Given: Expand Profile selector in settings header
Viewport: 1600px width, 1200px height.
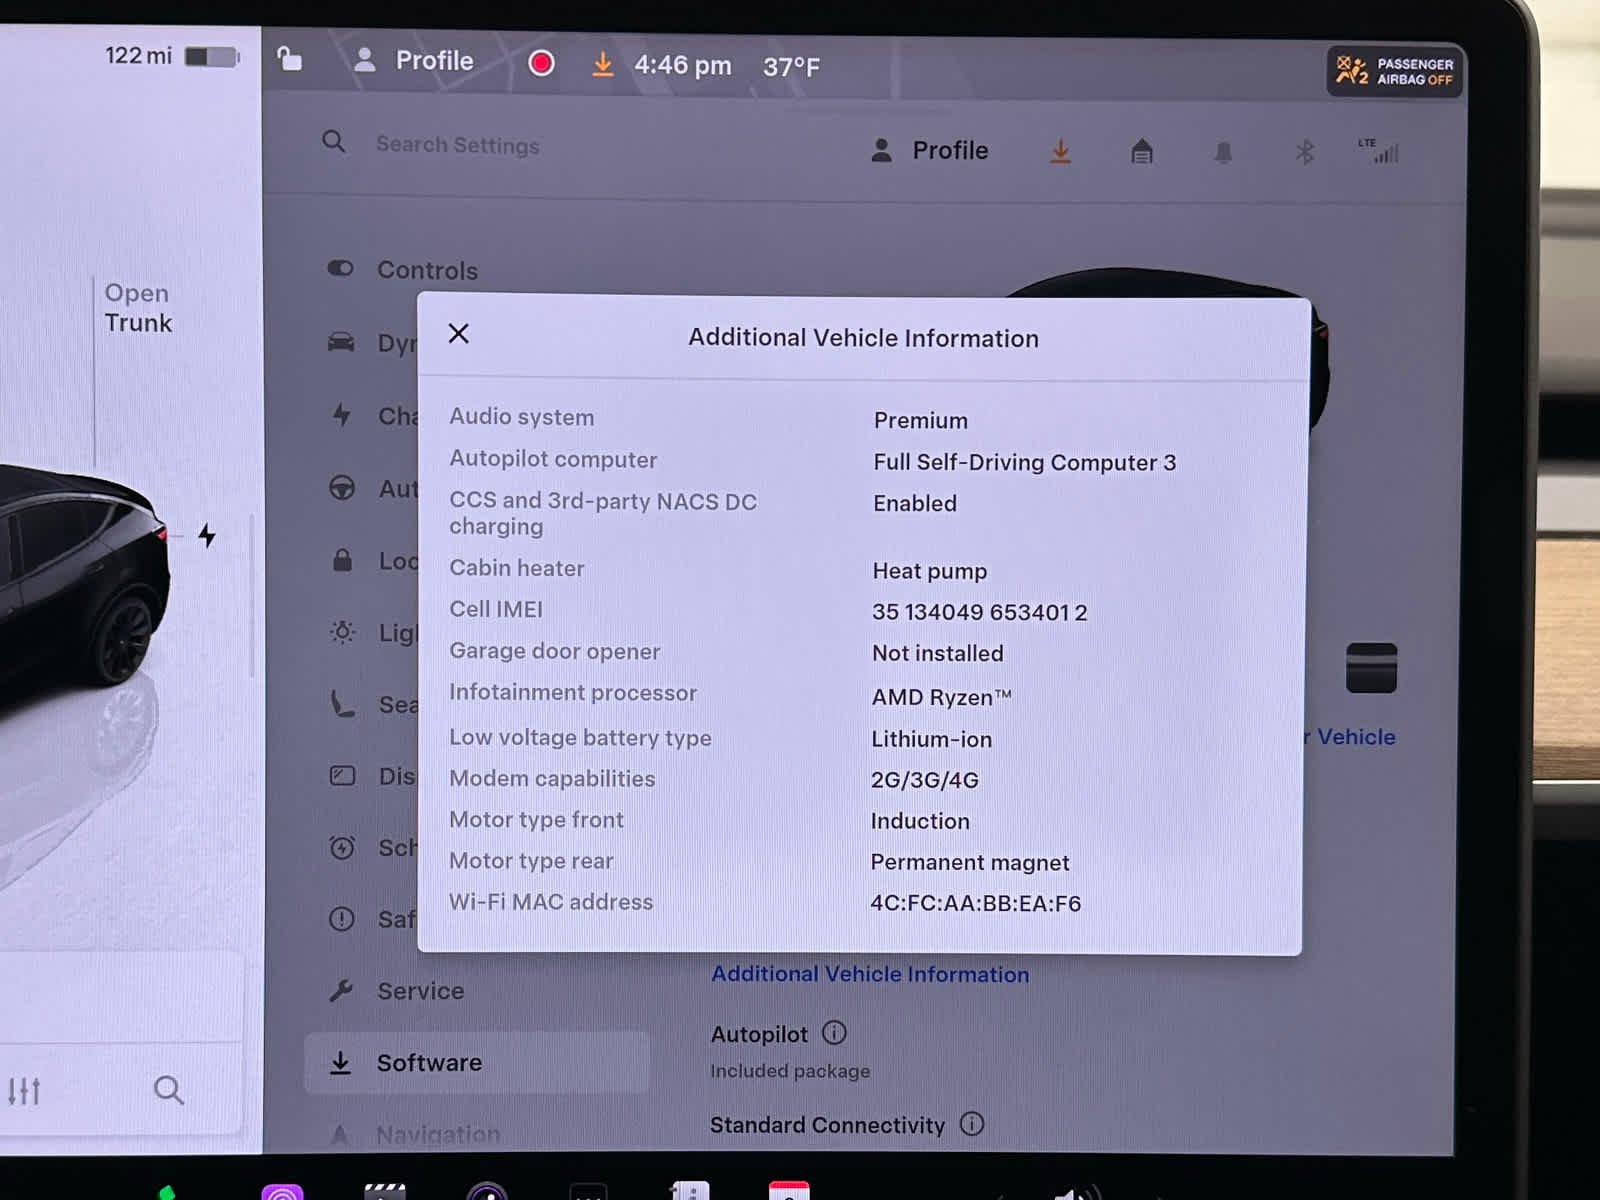Looking at the screenshot, I should pyautogui.click(x=930, y=151).
